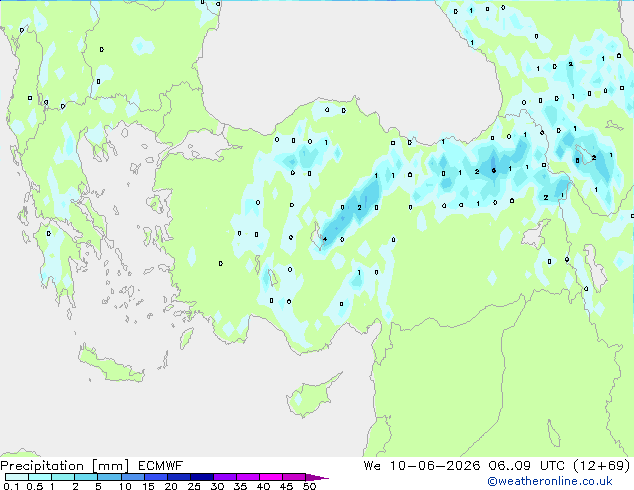Click the 1–2 mm legend color swatch
This screenshot has height=490, width=634.
point(63,477)
